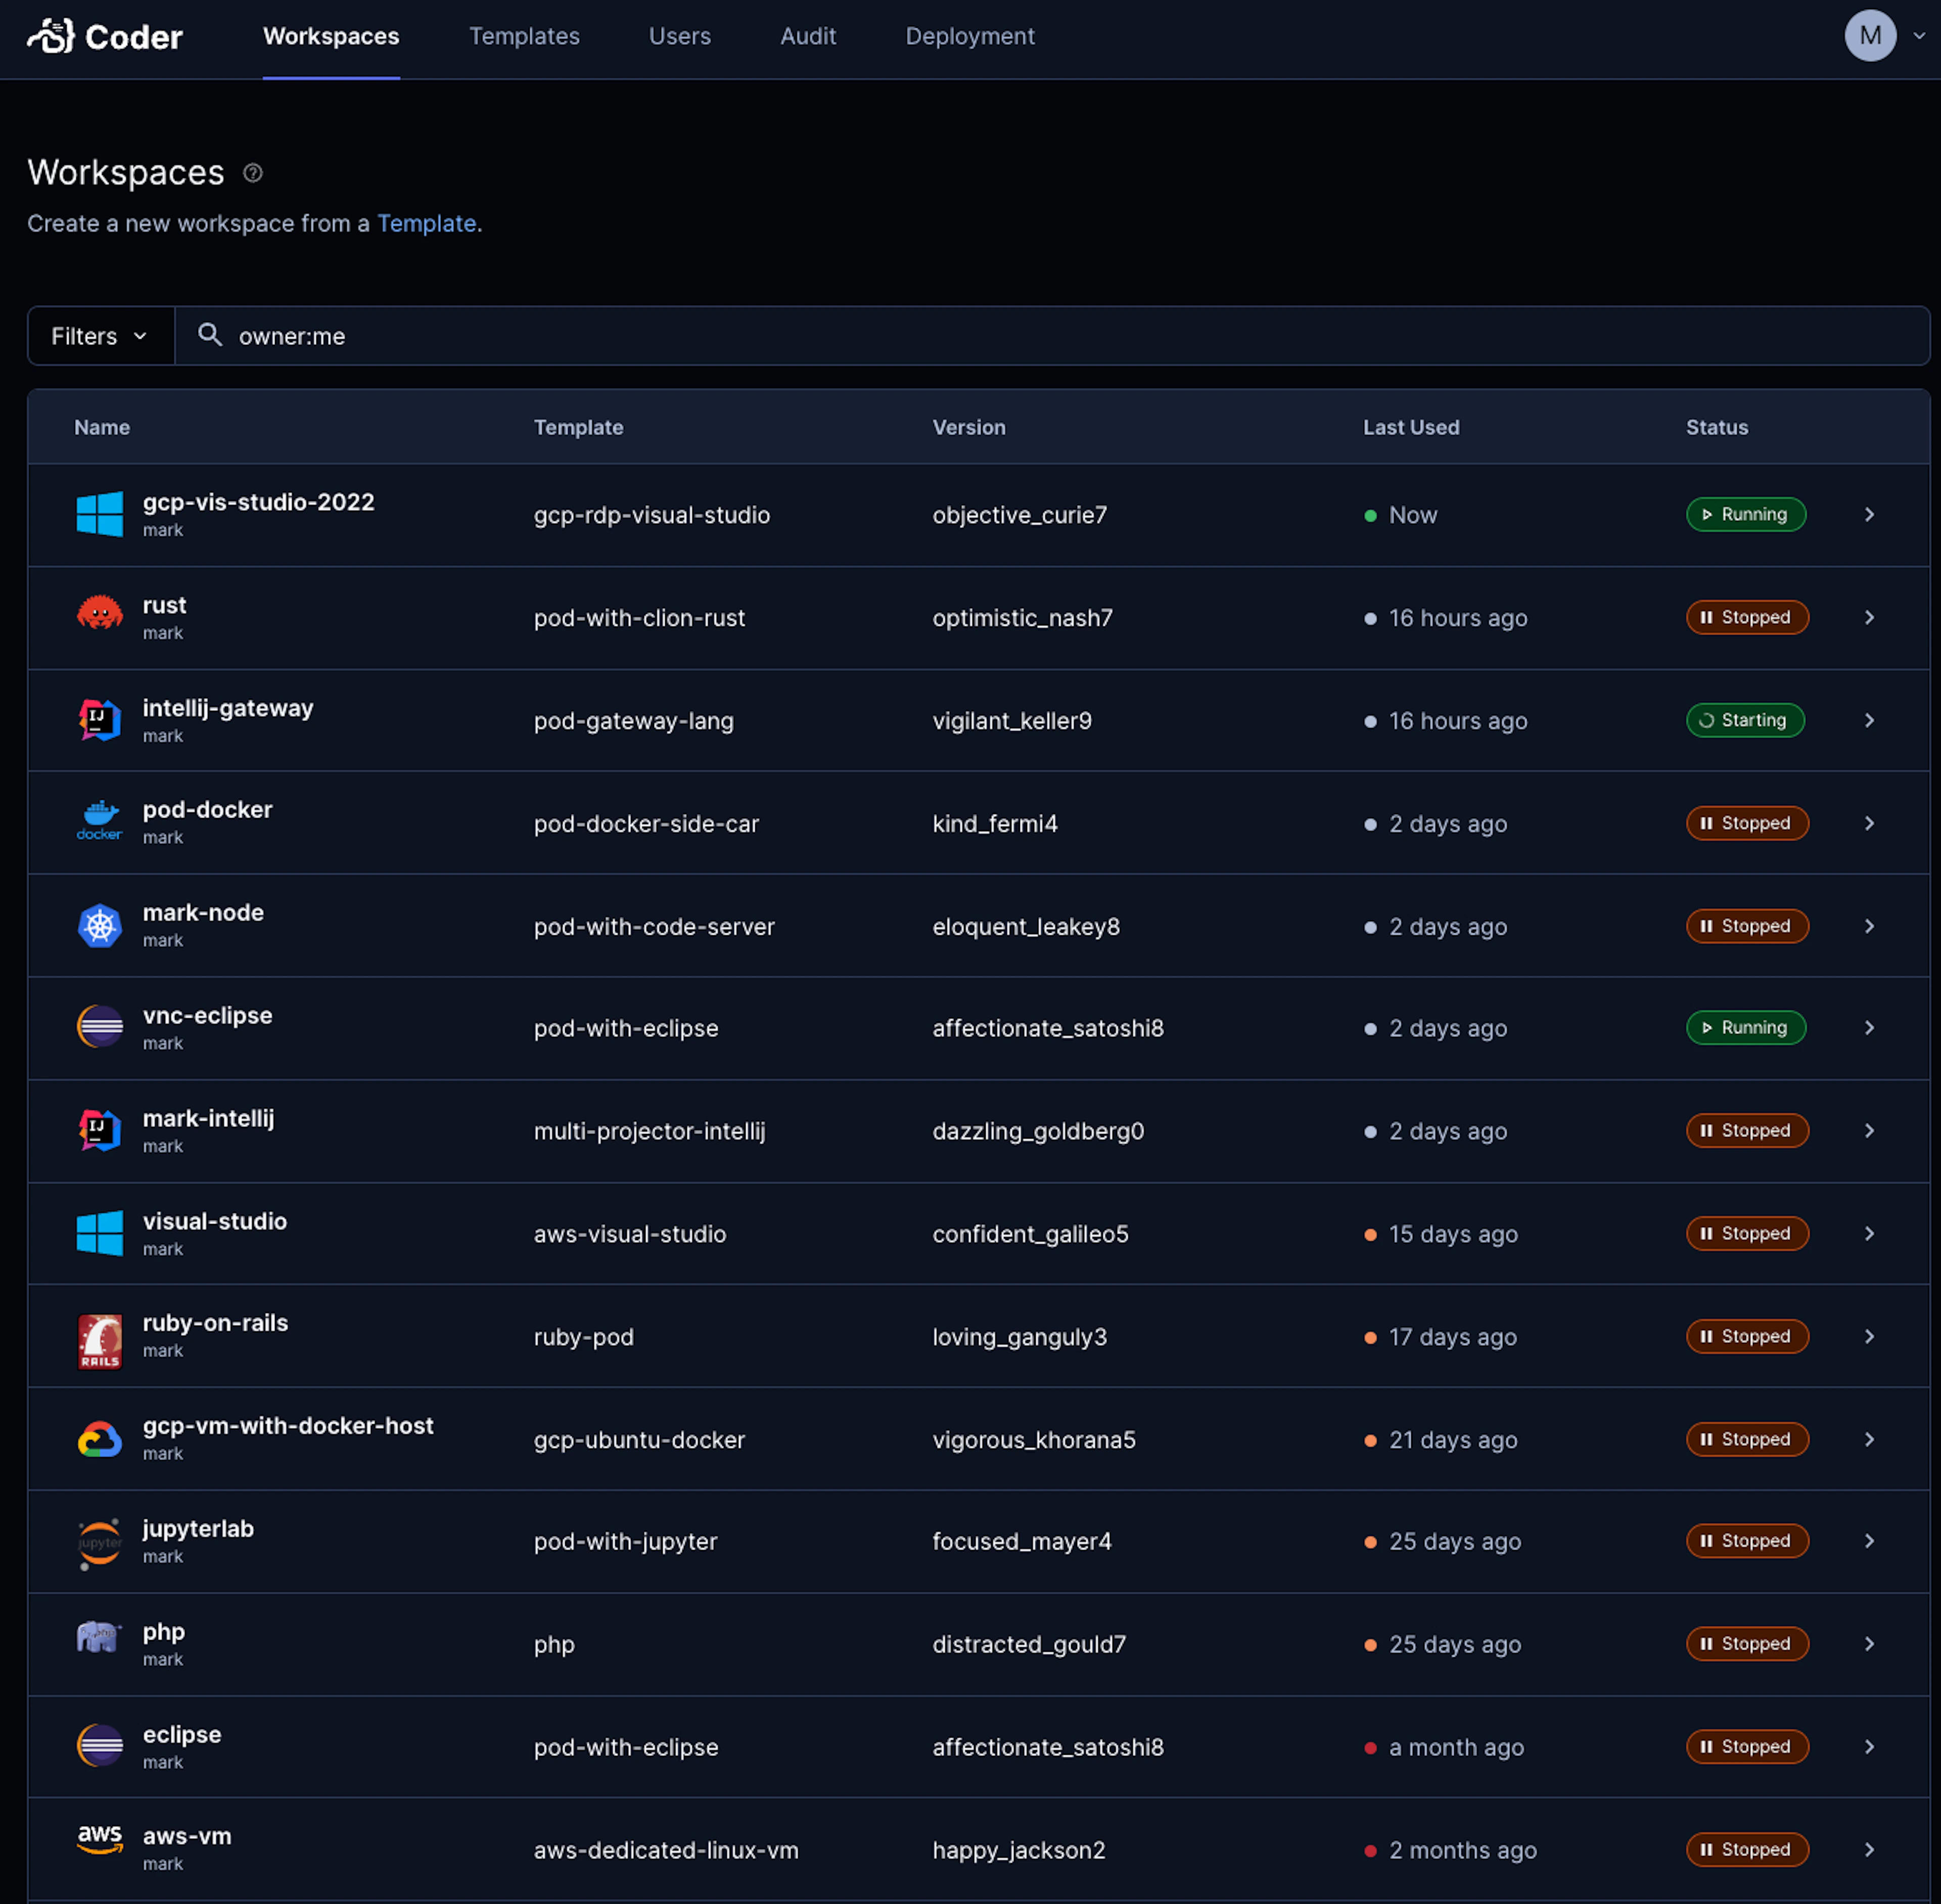Image resolution: width=1941 pixels, height=1904 pixels.
Task: Click the IntelliJ icon for mark-intellij
Action: click(100, 1130)
